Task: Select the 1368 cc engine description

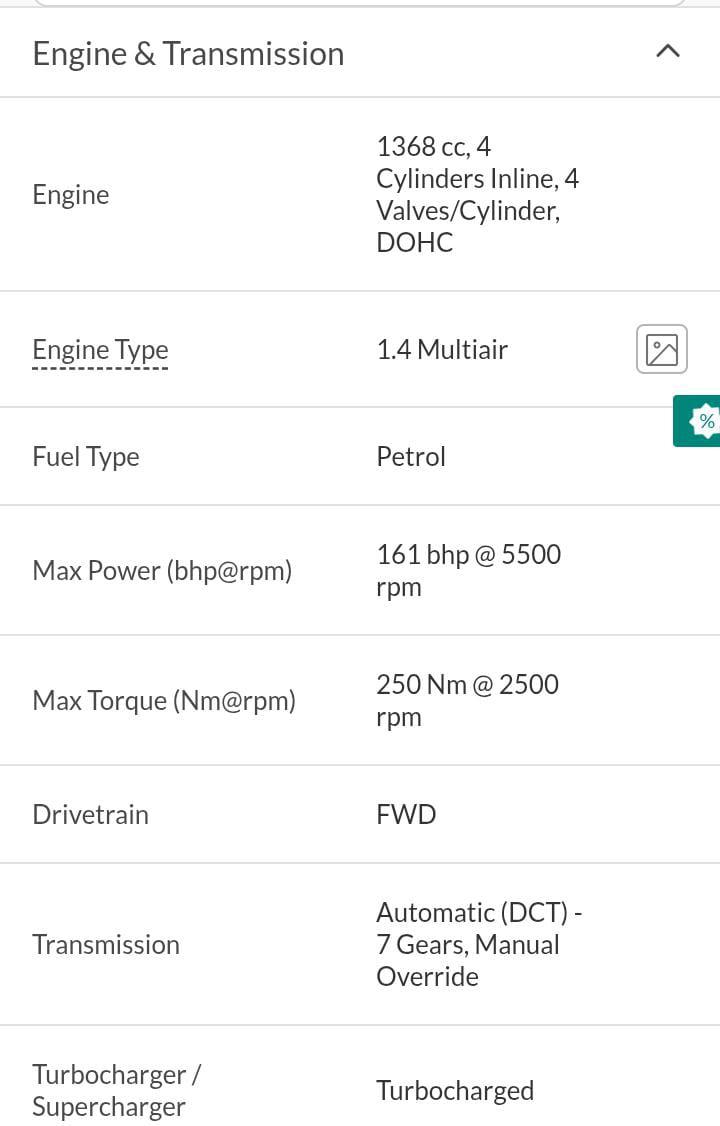Action: click(x=477, y=195)
